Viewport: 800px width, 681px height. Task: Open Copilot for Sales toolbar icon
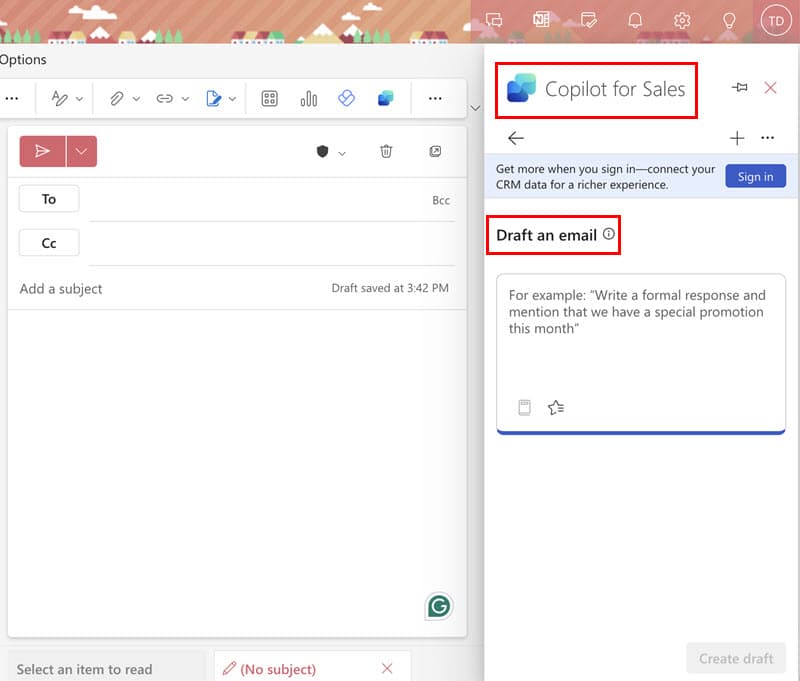(x=386, y=98)
